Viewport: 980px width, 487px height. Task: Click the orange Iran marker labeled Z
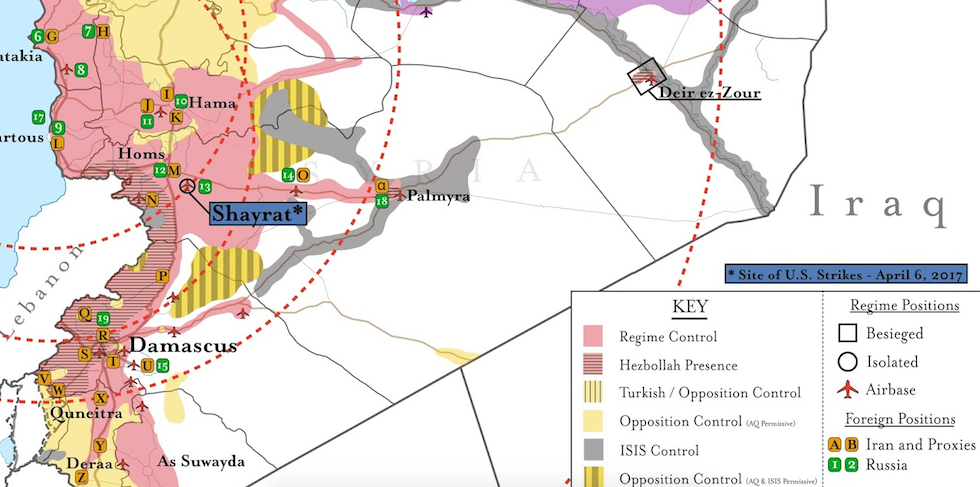click(82, 478)
